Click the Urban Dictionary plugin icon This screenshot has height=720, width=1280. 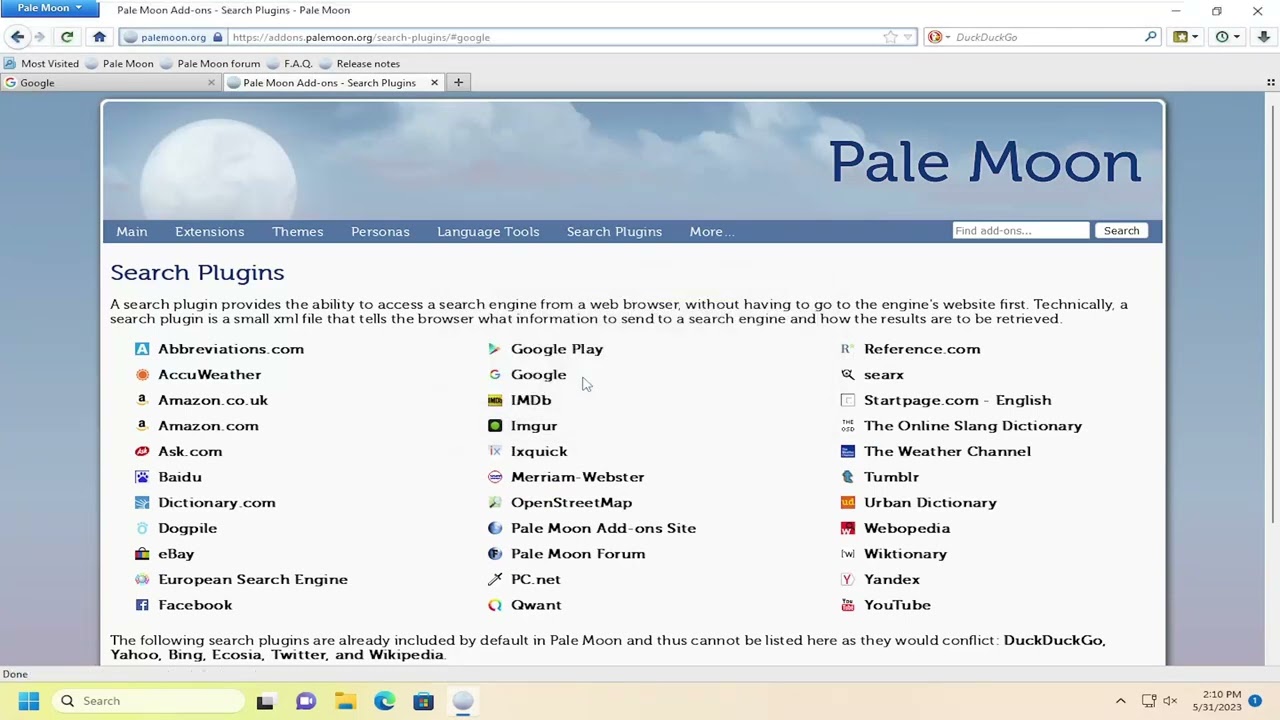[x=848, y=503]
